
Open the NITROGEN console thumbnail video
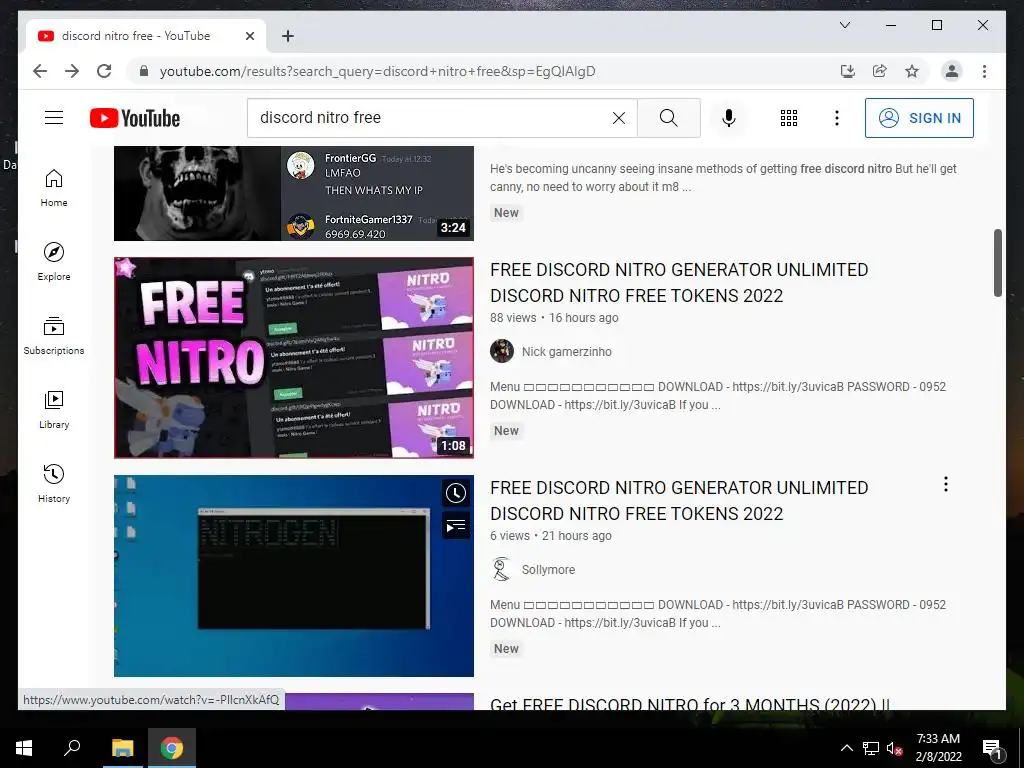pyautogui.click(x=294, y=575)
